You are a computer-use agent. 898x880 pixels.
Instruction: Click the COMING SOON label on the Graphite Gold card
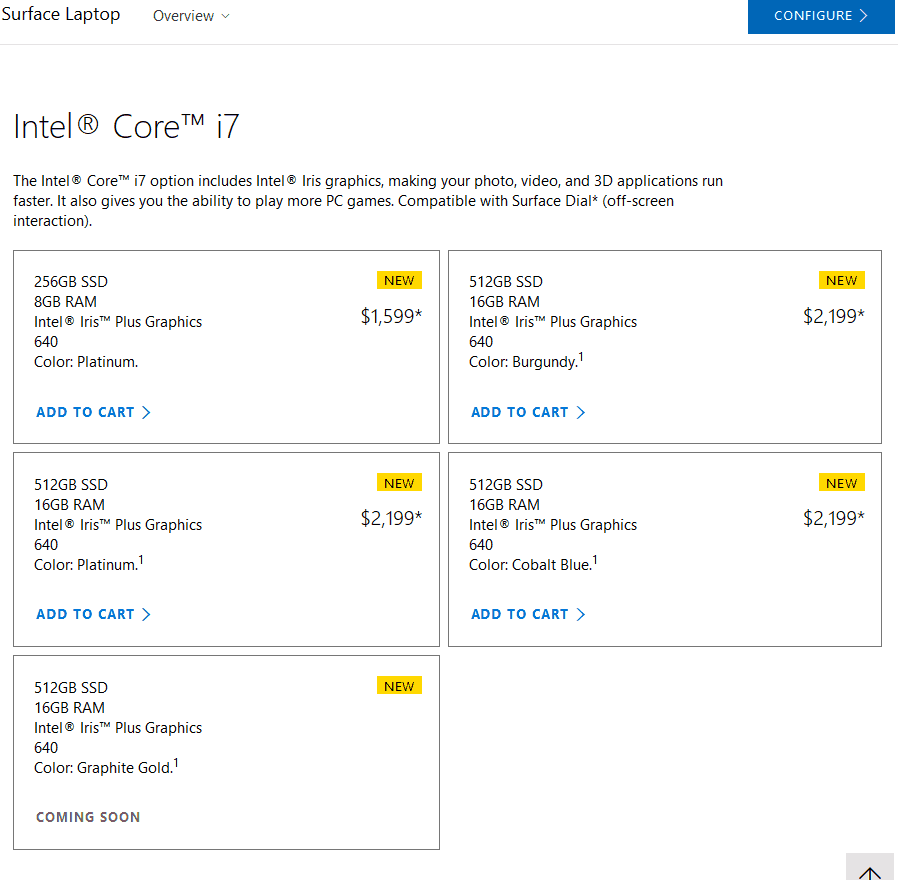tap(88, 817)
